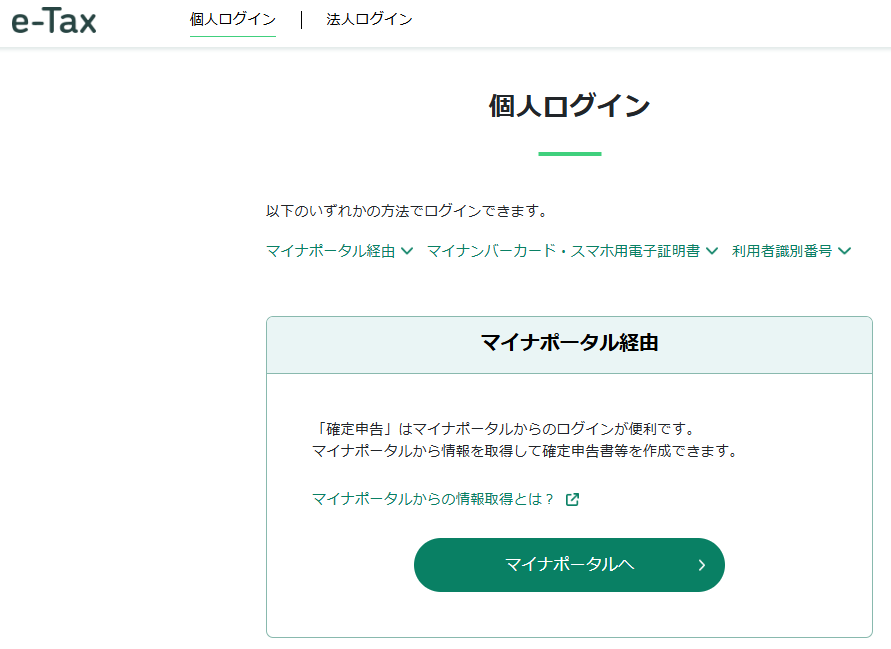Open the 法人ログイン tab
Screen dimensions: 891x649
tap(369, 20)
